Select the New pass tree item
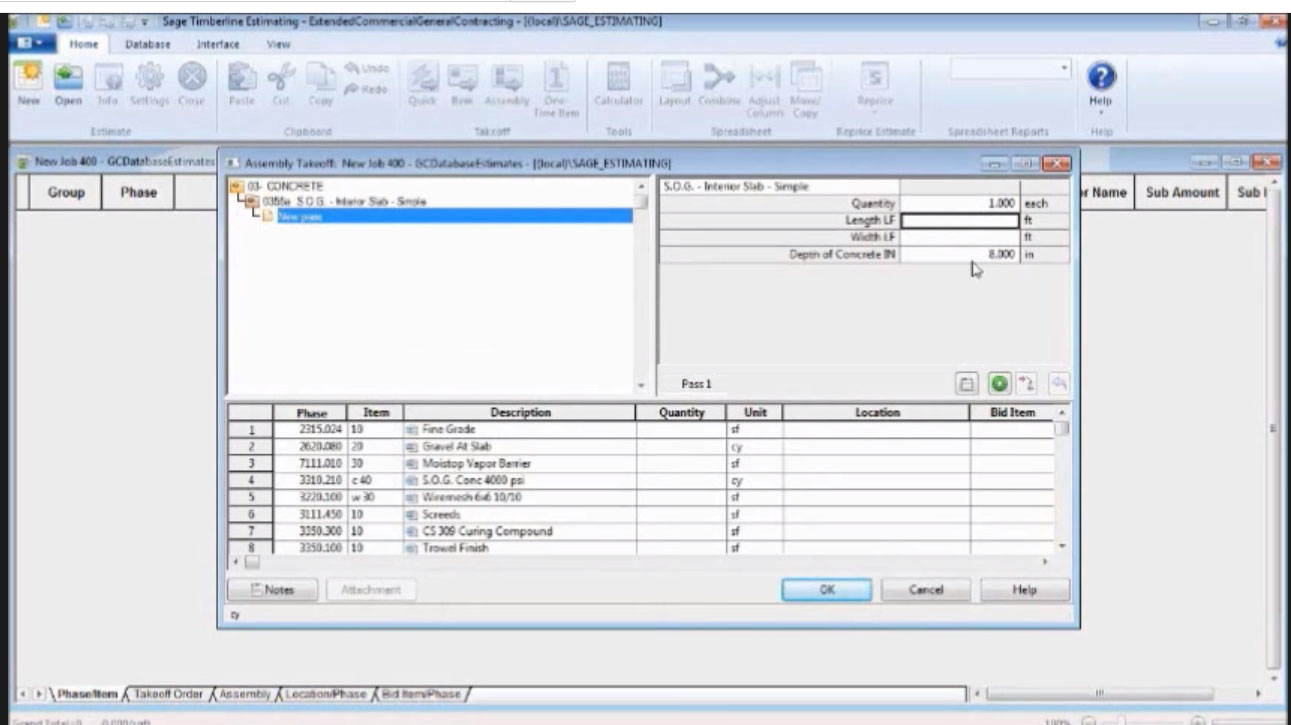The width and height of the screenshot is (1291, 725). click(x=454, y=216)
